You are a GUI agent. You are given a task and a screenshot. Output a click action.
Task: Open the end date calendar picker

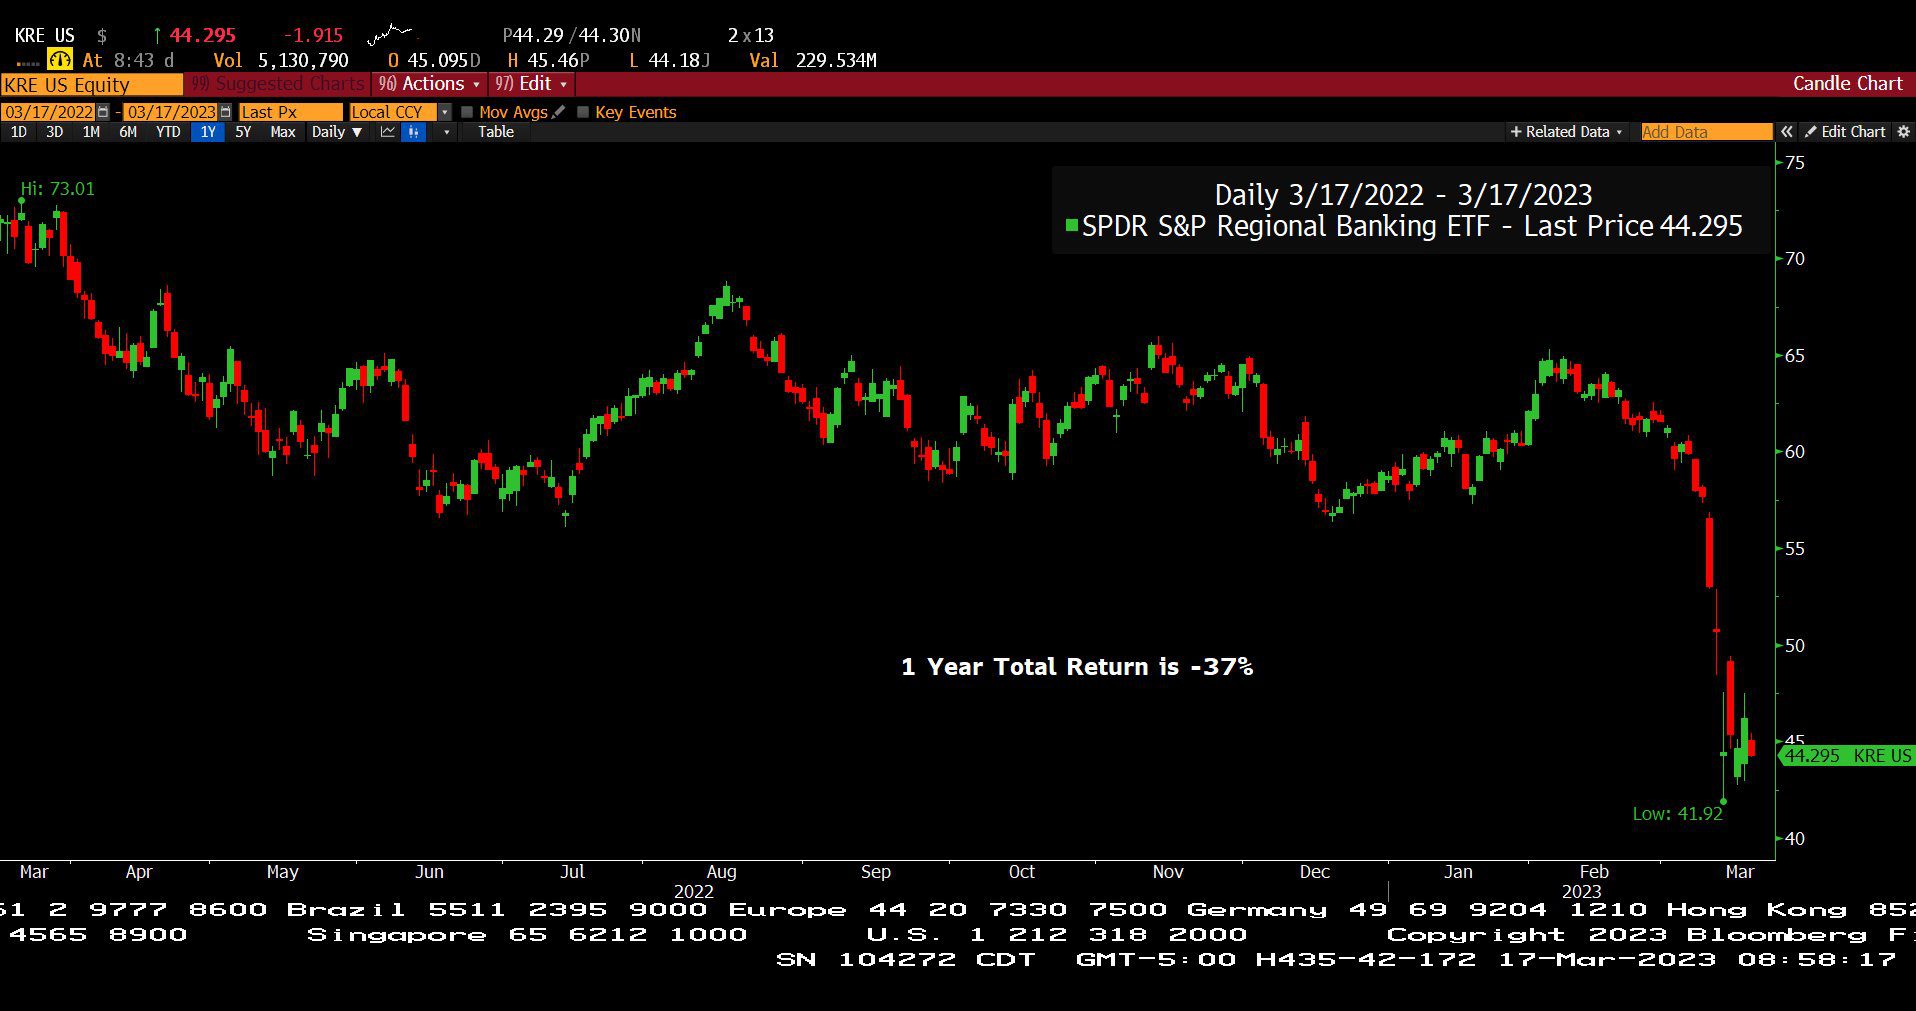[225, 112]
